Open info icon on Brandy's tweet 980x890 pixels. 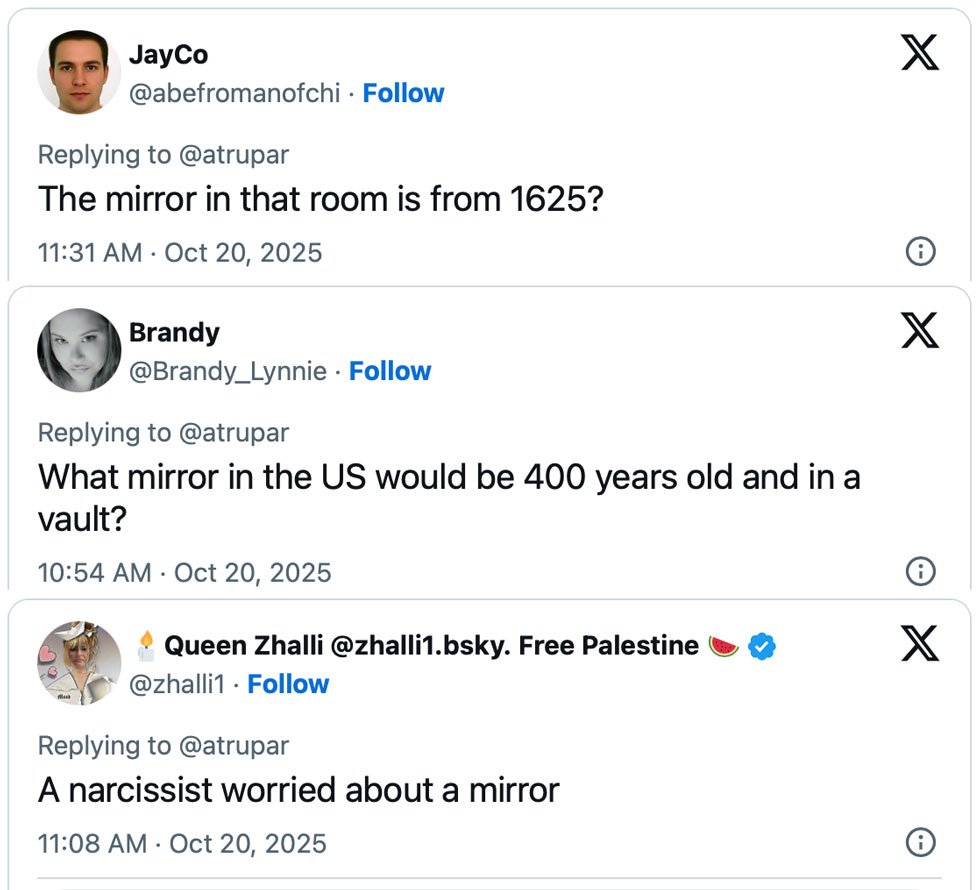pos(919,571)
